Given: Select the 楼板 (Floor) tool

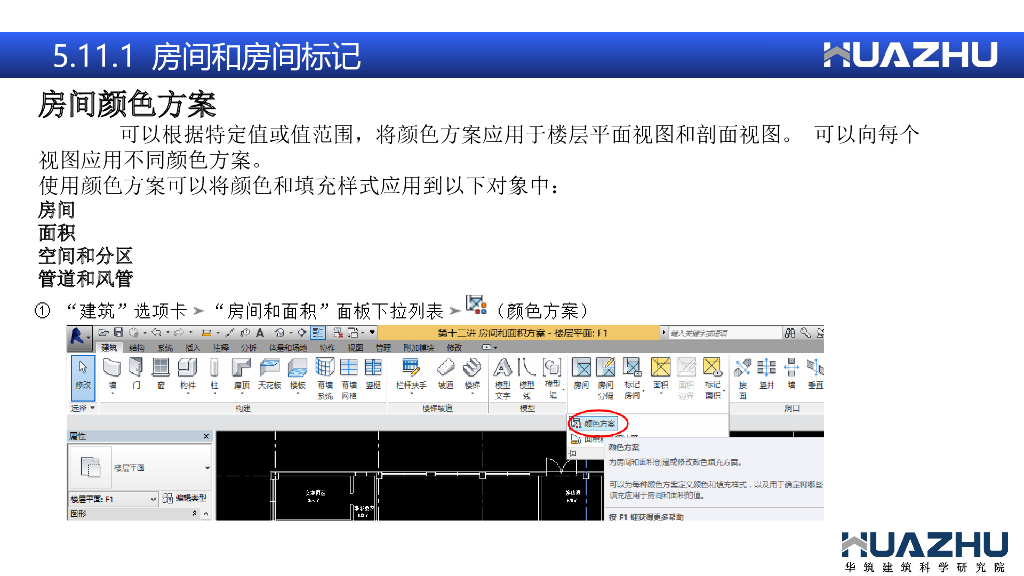Looking at the screenshot, I should (x=298, y=375).
